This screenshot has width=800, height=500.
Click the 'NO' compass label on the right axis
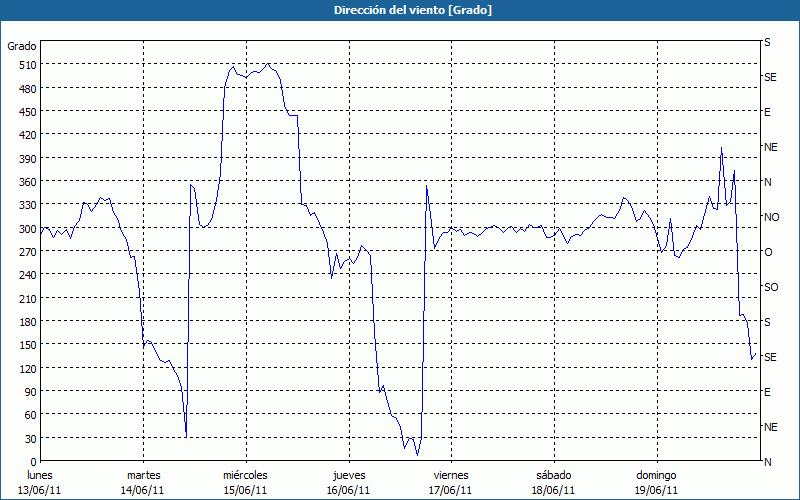point(771,217)
